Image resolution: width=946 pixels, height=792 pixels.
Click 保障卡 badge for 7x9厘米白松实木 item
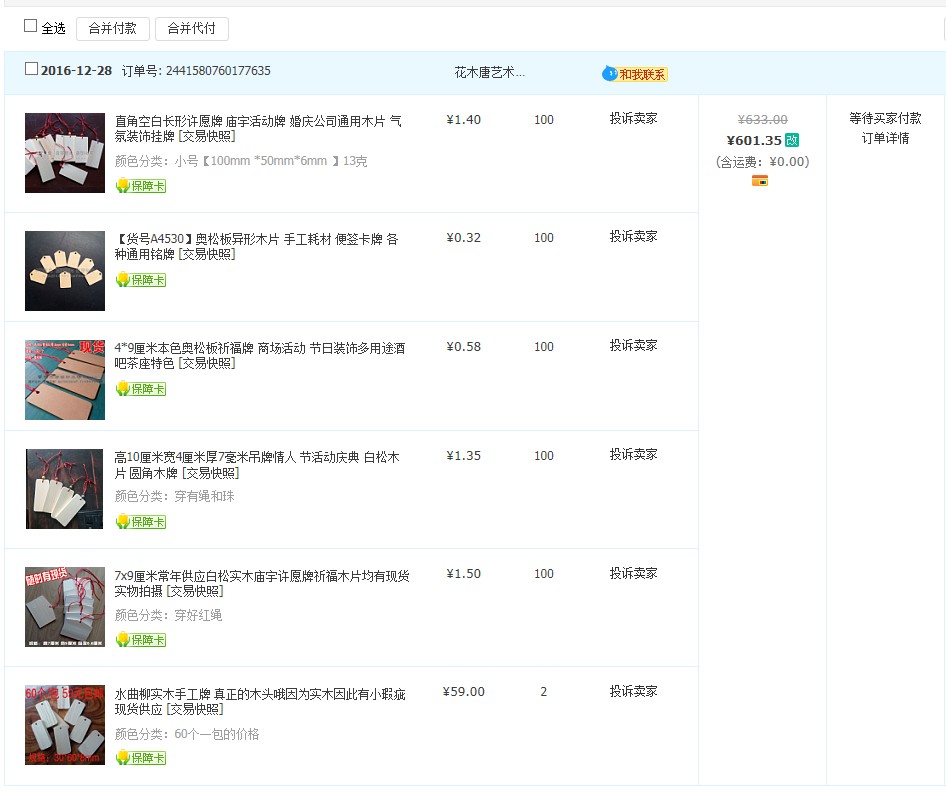pos(141,640)
